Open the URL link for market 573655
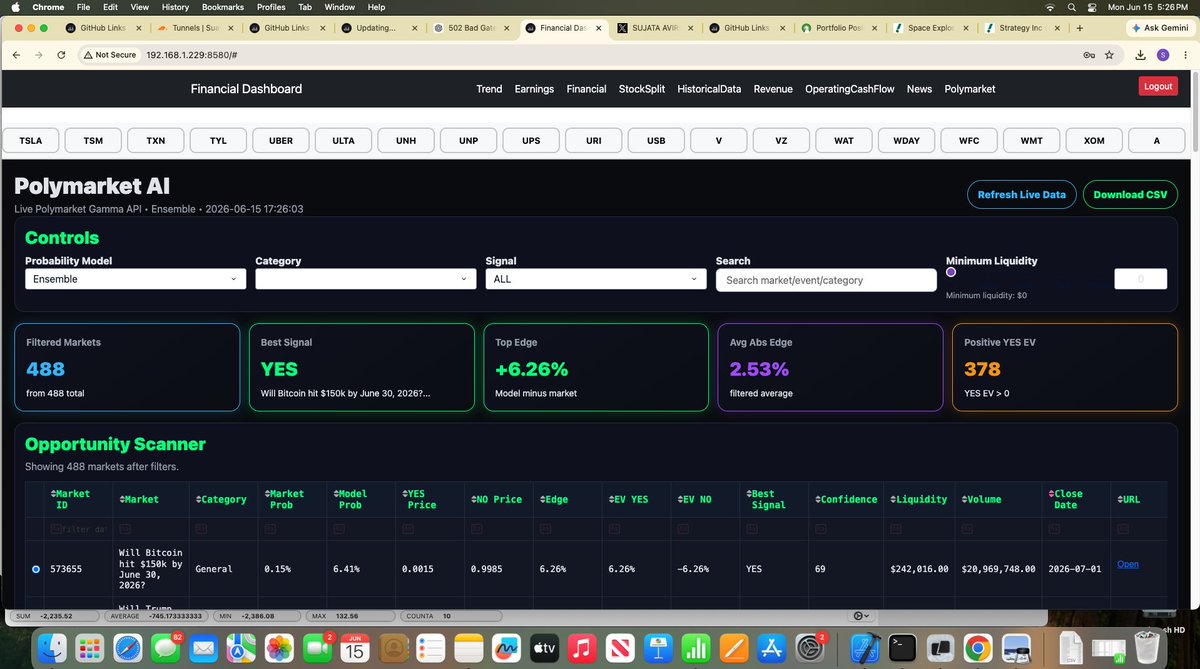Image resolution: width=1200 pixels, height=669 pixels. [1127, 565]
